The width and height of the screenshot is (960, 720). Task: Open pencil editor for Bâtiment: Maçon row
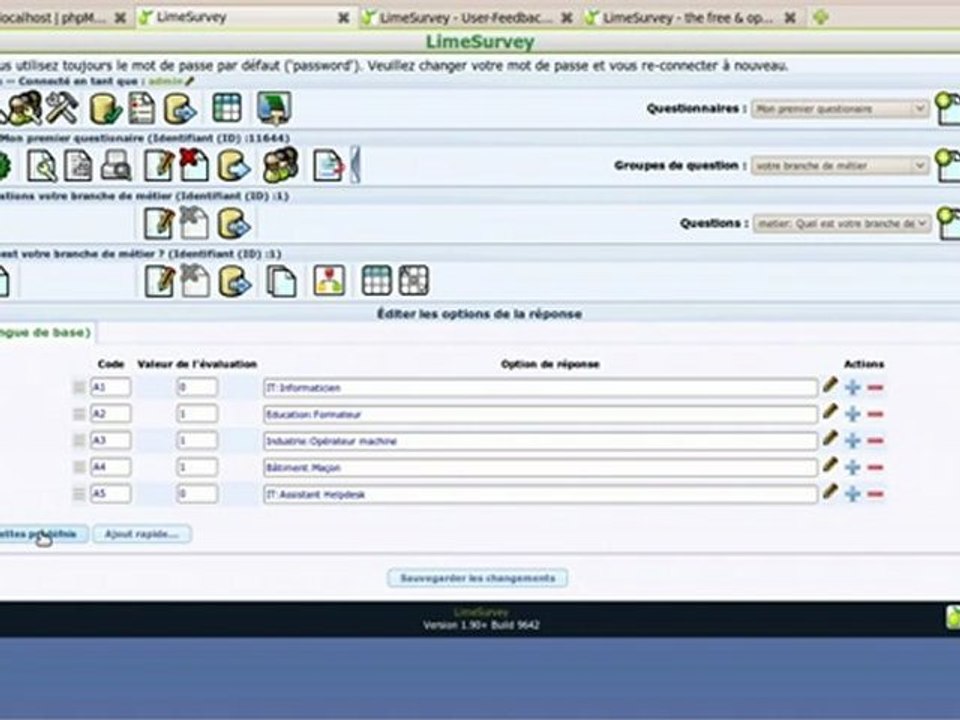point(830,466)
